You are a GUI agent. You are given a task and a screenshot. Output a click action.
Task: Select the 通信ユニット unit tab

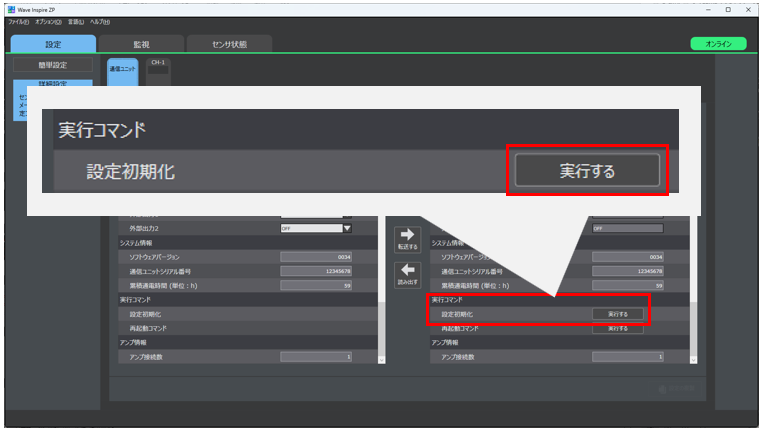tap(122, 72)
